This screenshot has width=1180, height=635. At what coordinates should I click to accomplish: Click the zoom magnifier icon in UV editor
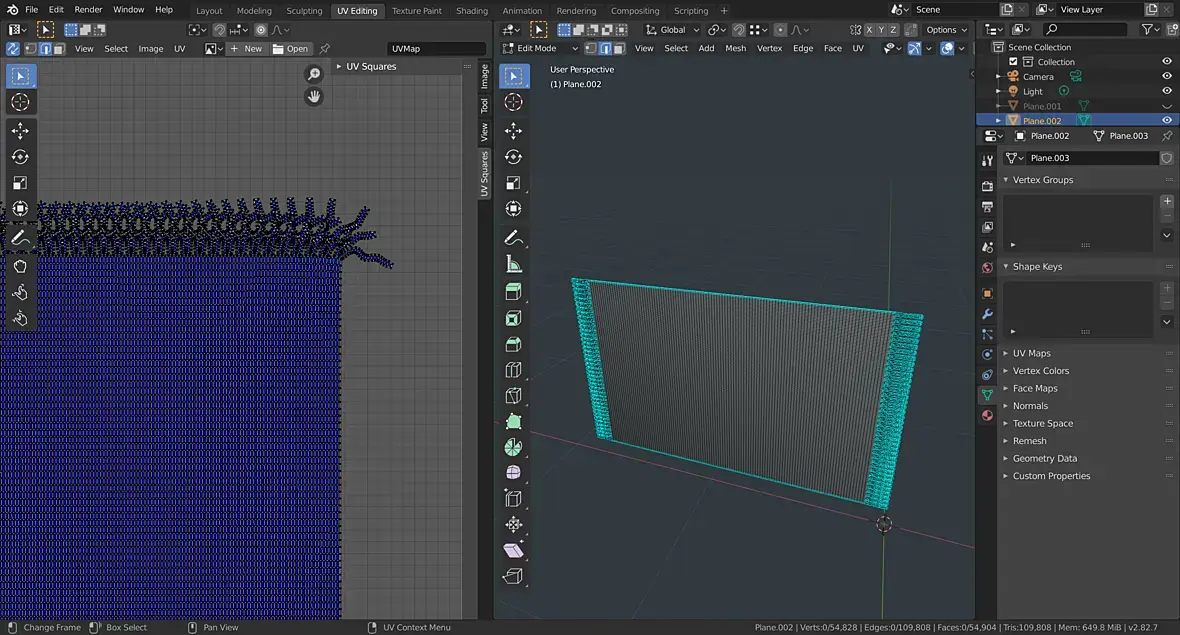coord(314,74)
